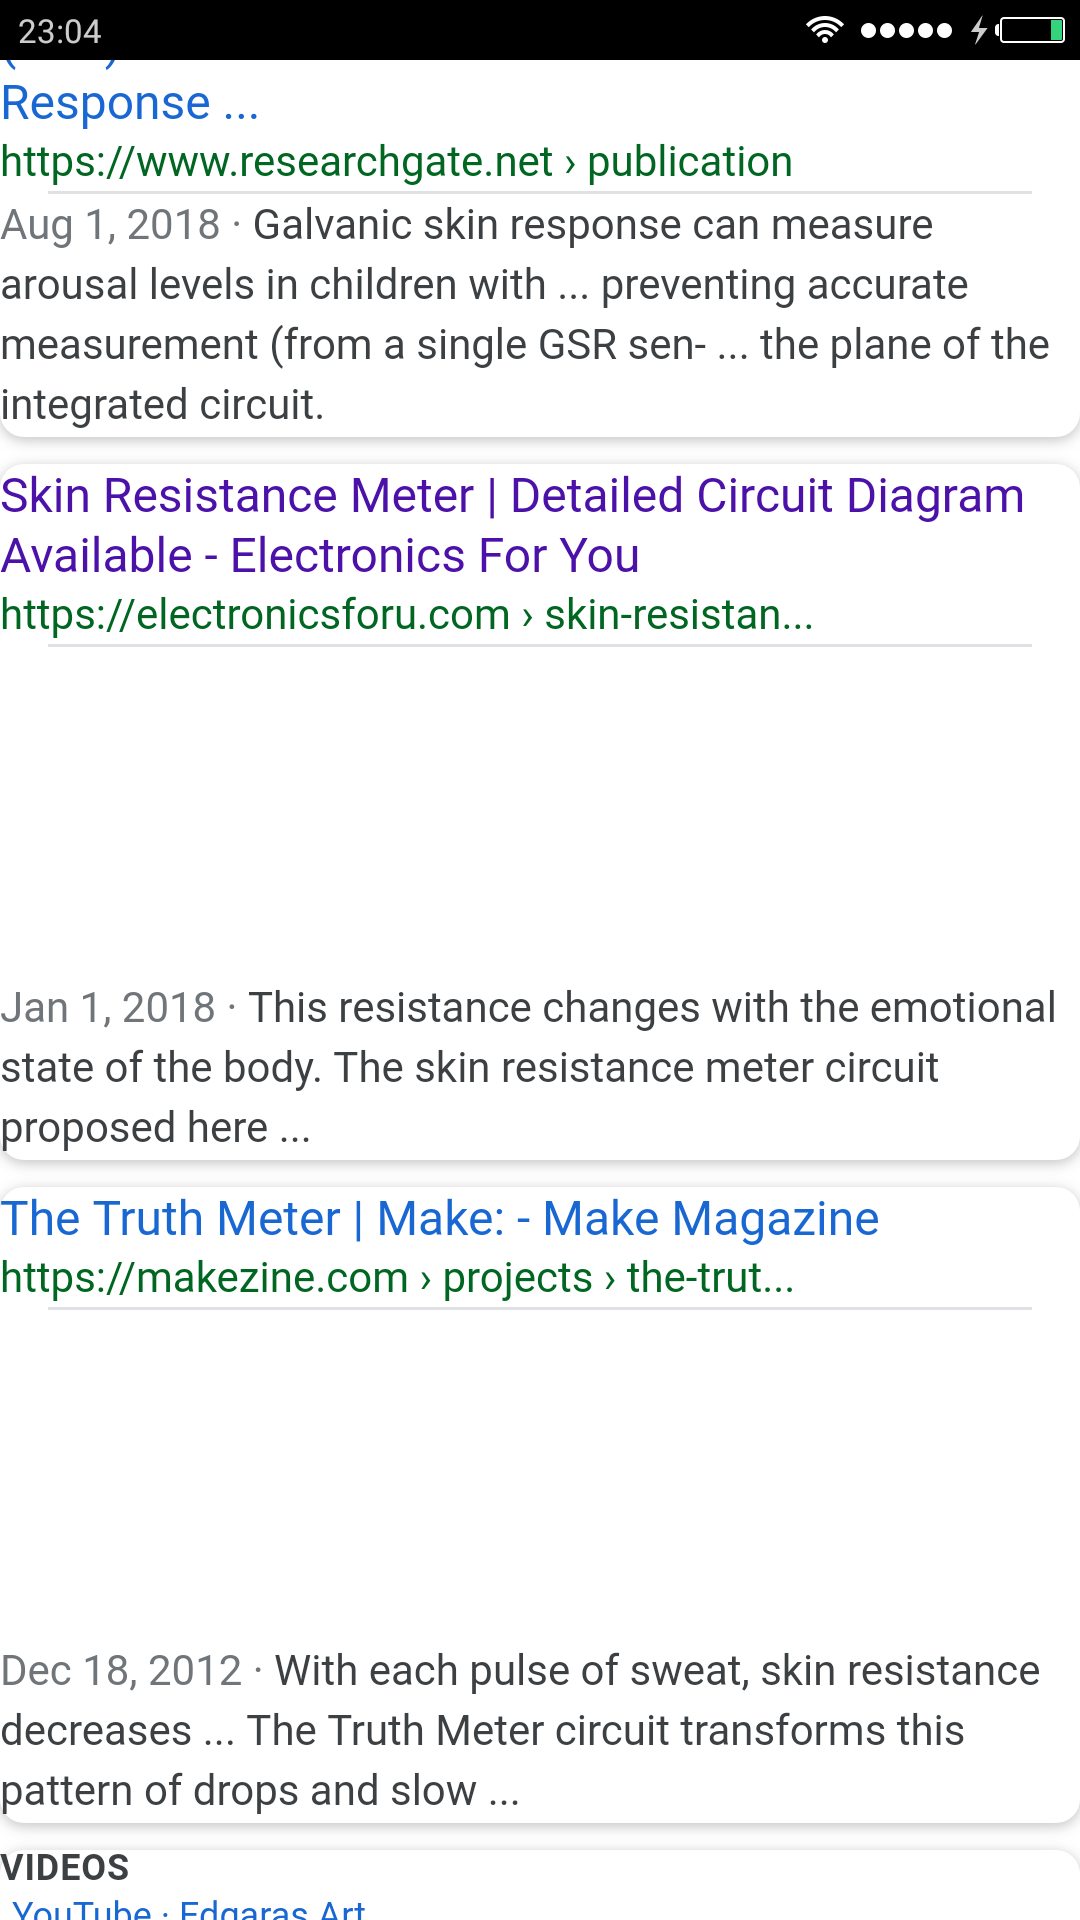Tap the 23:04 clock in status bar
This screenshot has width=1080, height=1920.
pyautogui.click(x=60, y=31)
